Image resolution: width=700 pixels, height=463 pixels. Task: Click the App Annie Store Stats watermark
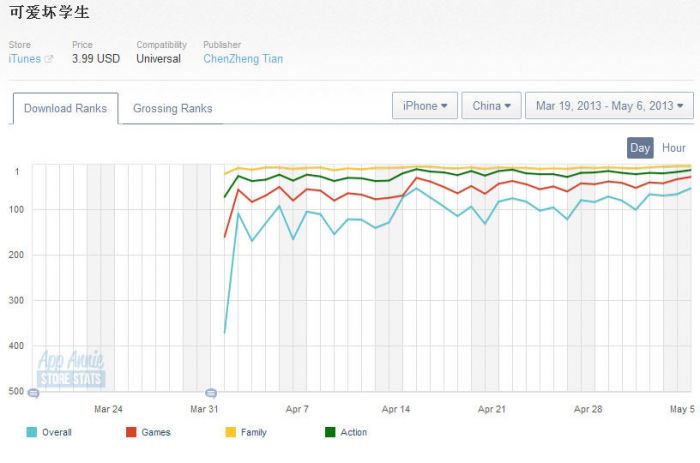point(71,369)
